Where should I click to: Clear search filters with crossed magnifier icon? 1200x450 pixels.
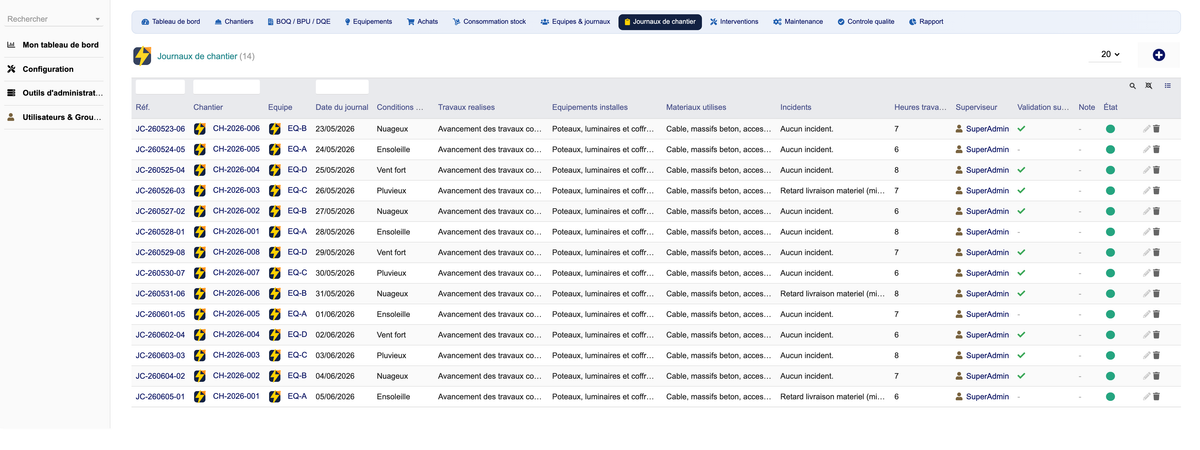coord(1149,87)
